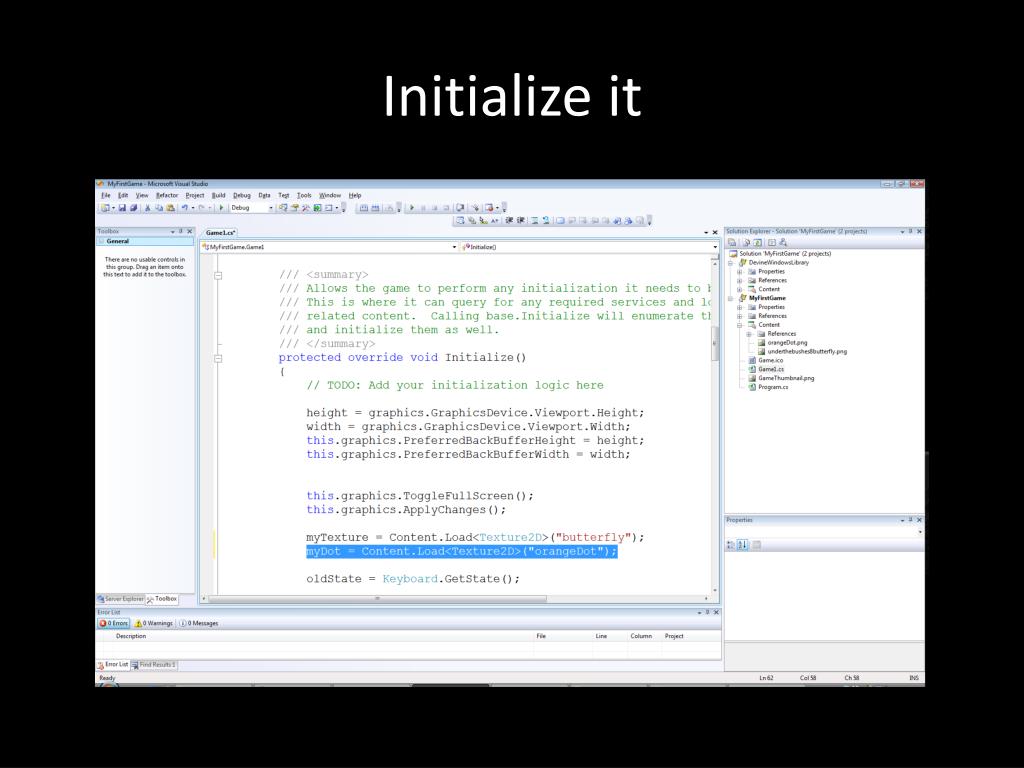Collapse the MyFirstGame Content folder node
1024x768 pixels.
(739, 325)
